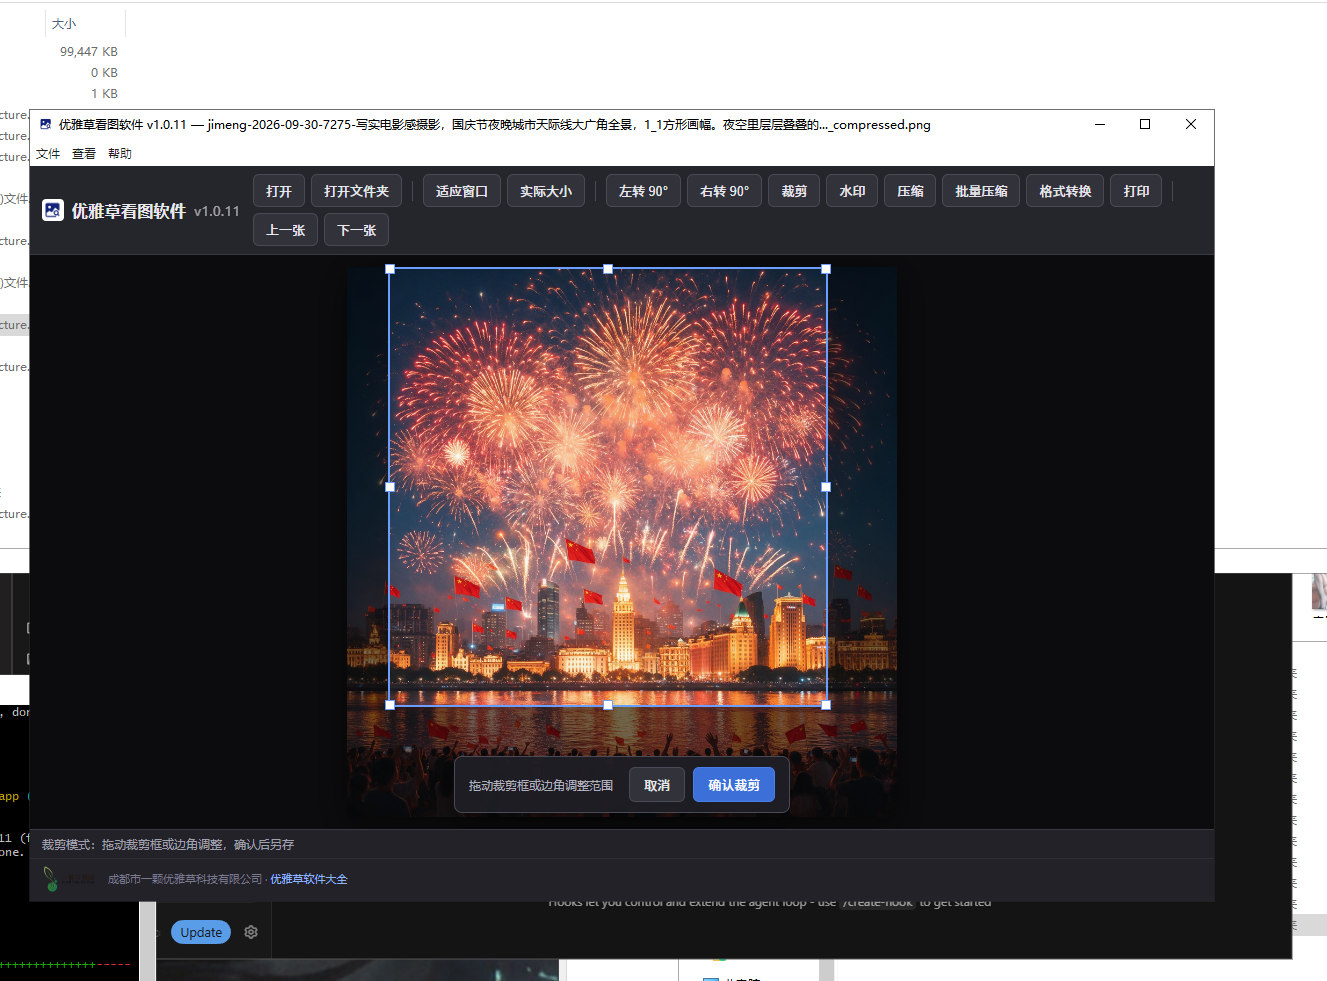Go to next image with 下一张

(x=356, y=230)
